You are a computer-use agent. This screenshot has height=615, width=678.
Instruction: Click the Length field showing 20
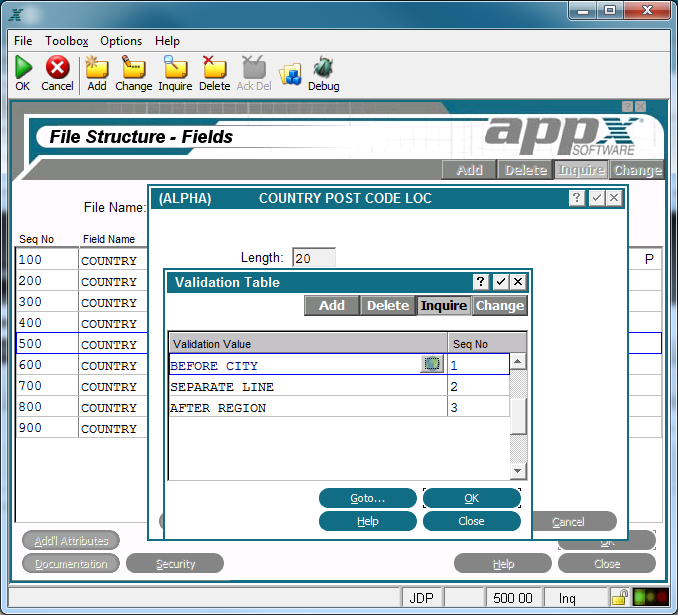point(314,258)
